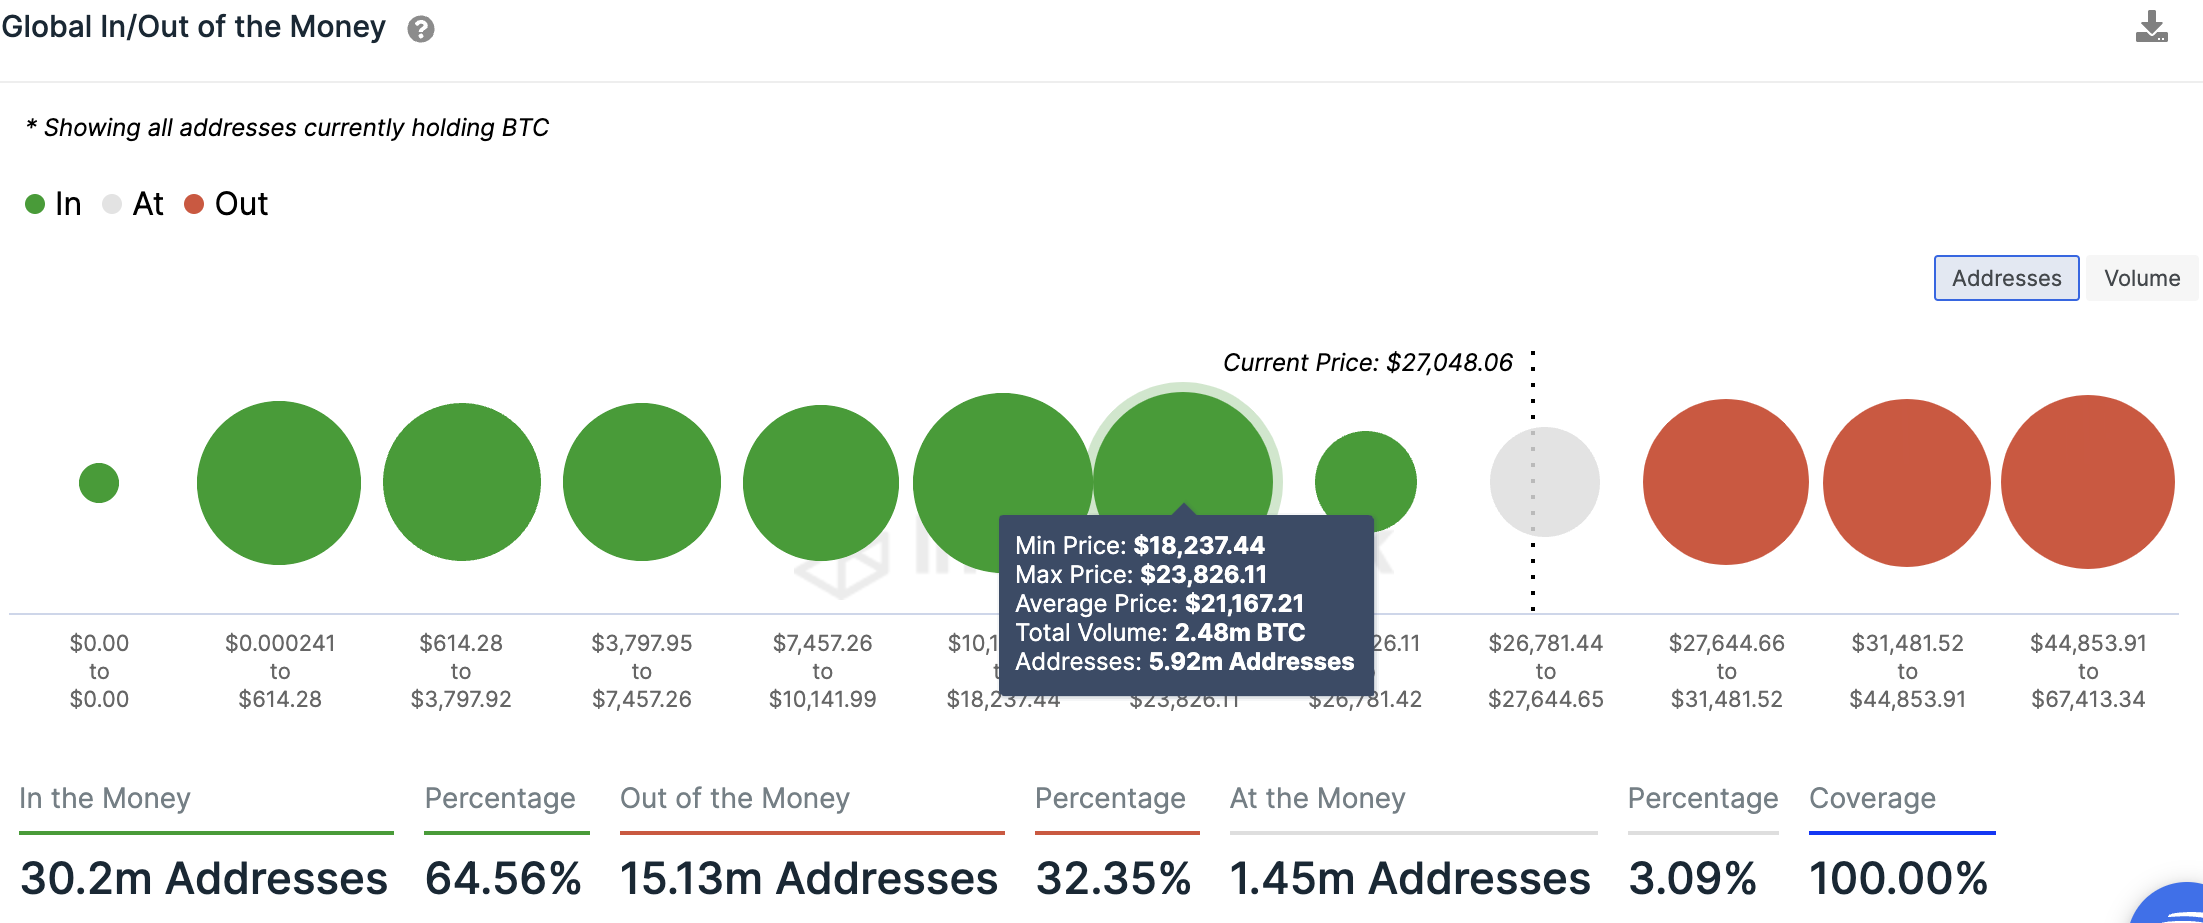Select the gray At the Money bubble

(1545, 482)
